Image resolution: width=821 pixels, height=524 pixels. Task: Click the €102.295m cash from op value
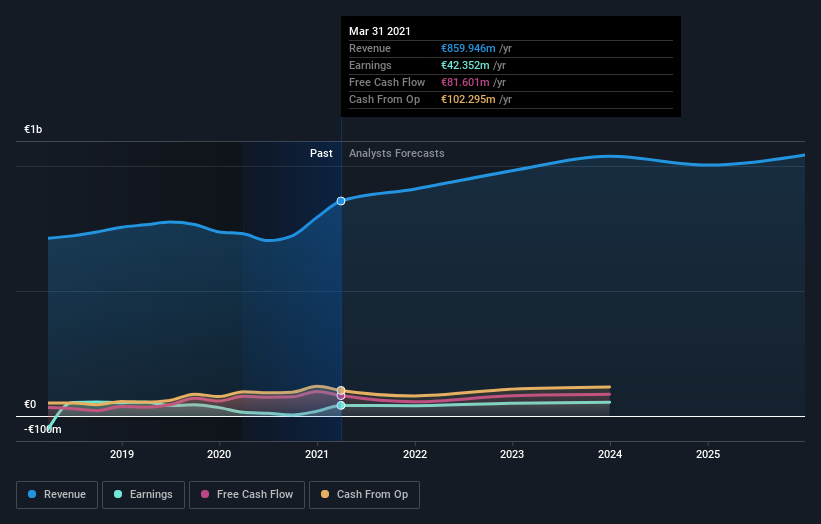pyautogui.click(x=468, y=99)
